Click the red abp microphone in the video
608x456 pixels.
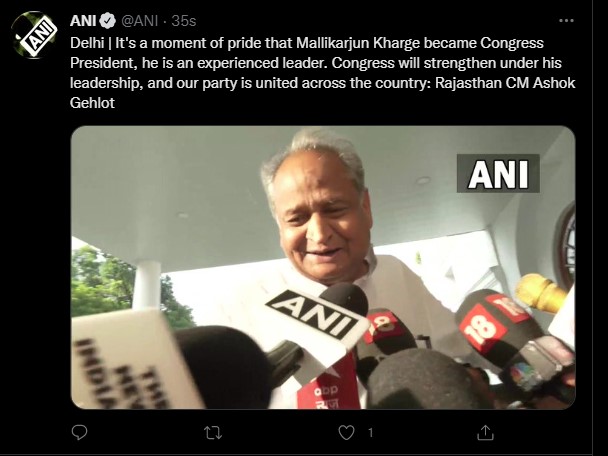click(x=329, y=386)
